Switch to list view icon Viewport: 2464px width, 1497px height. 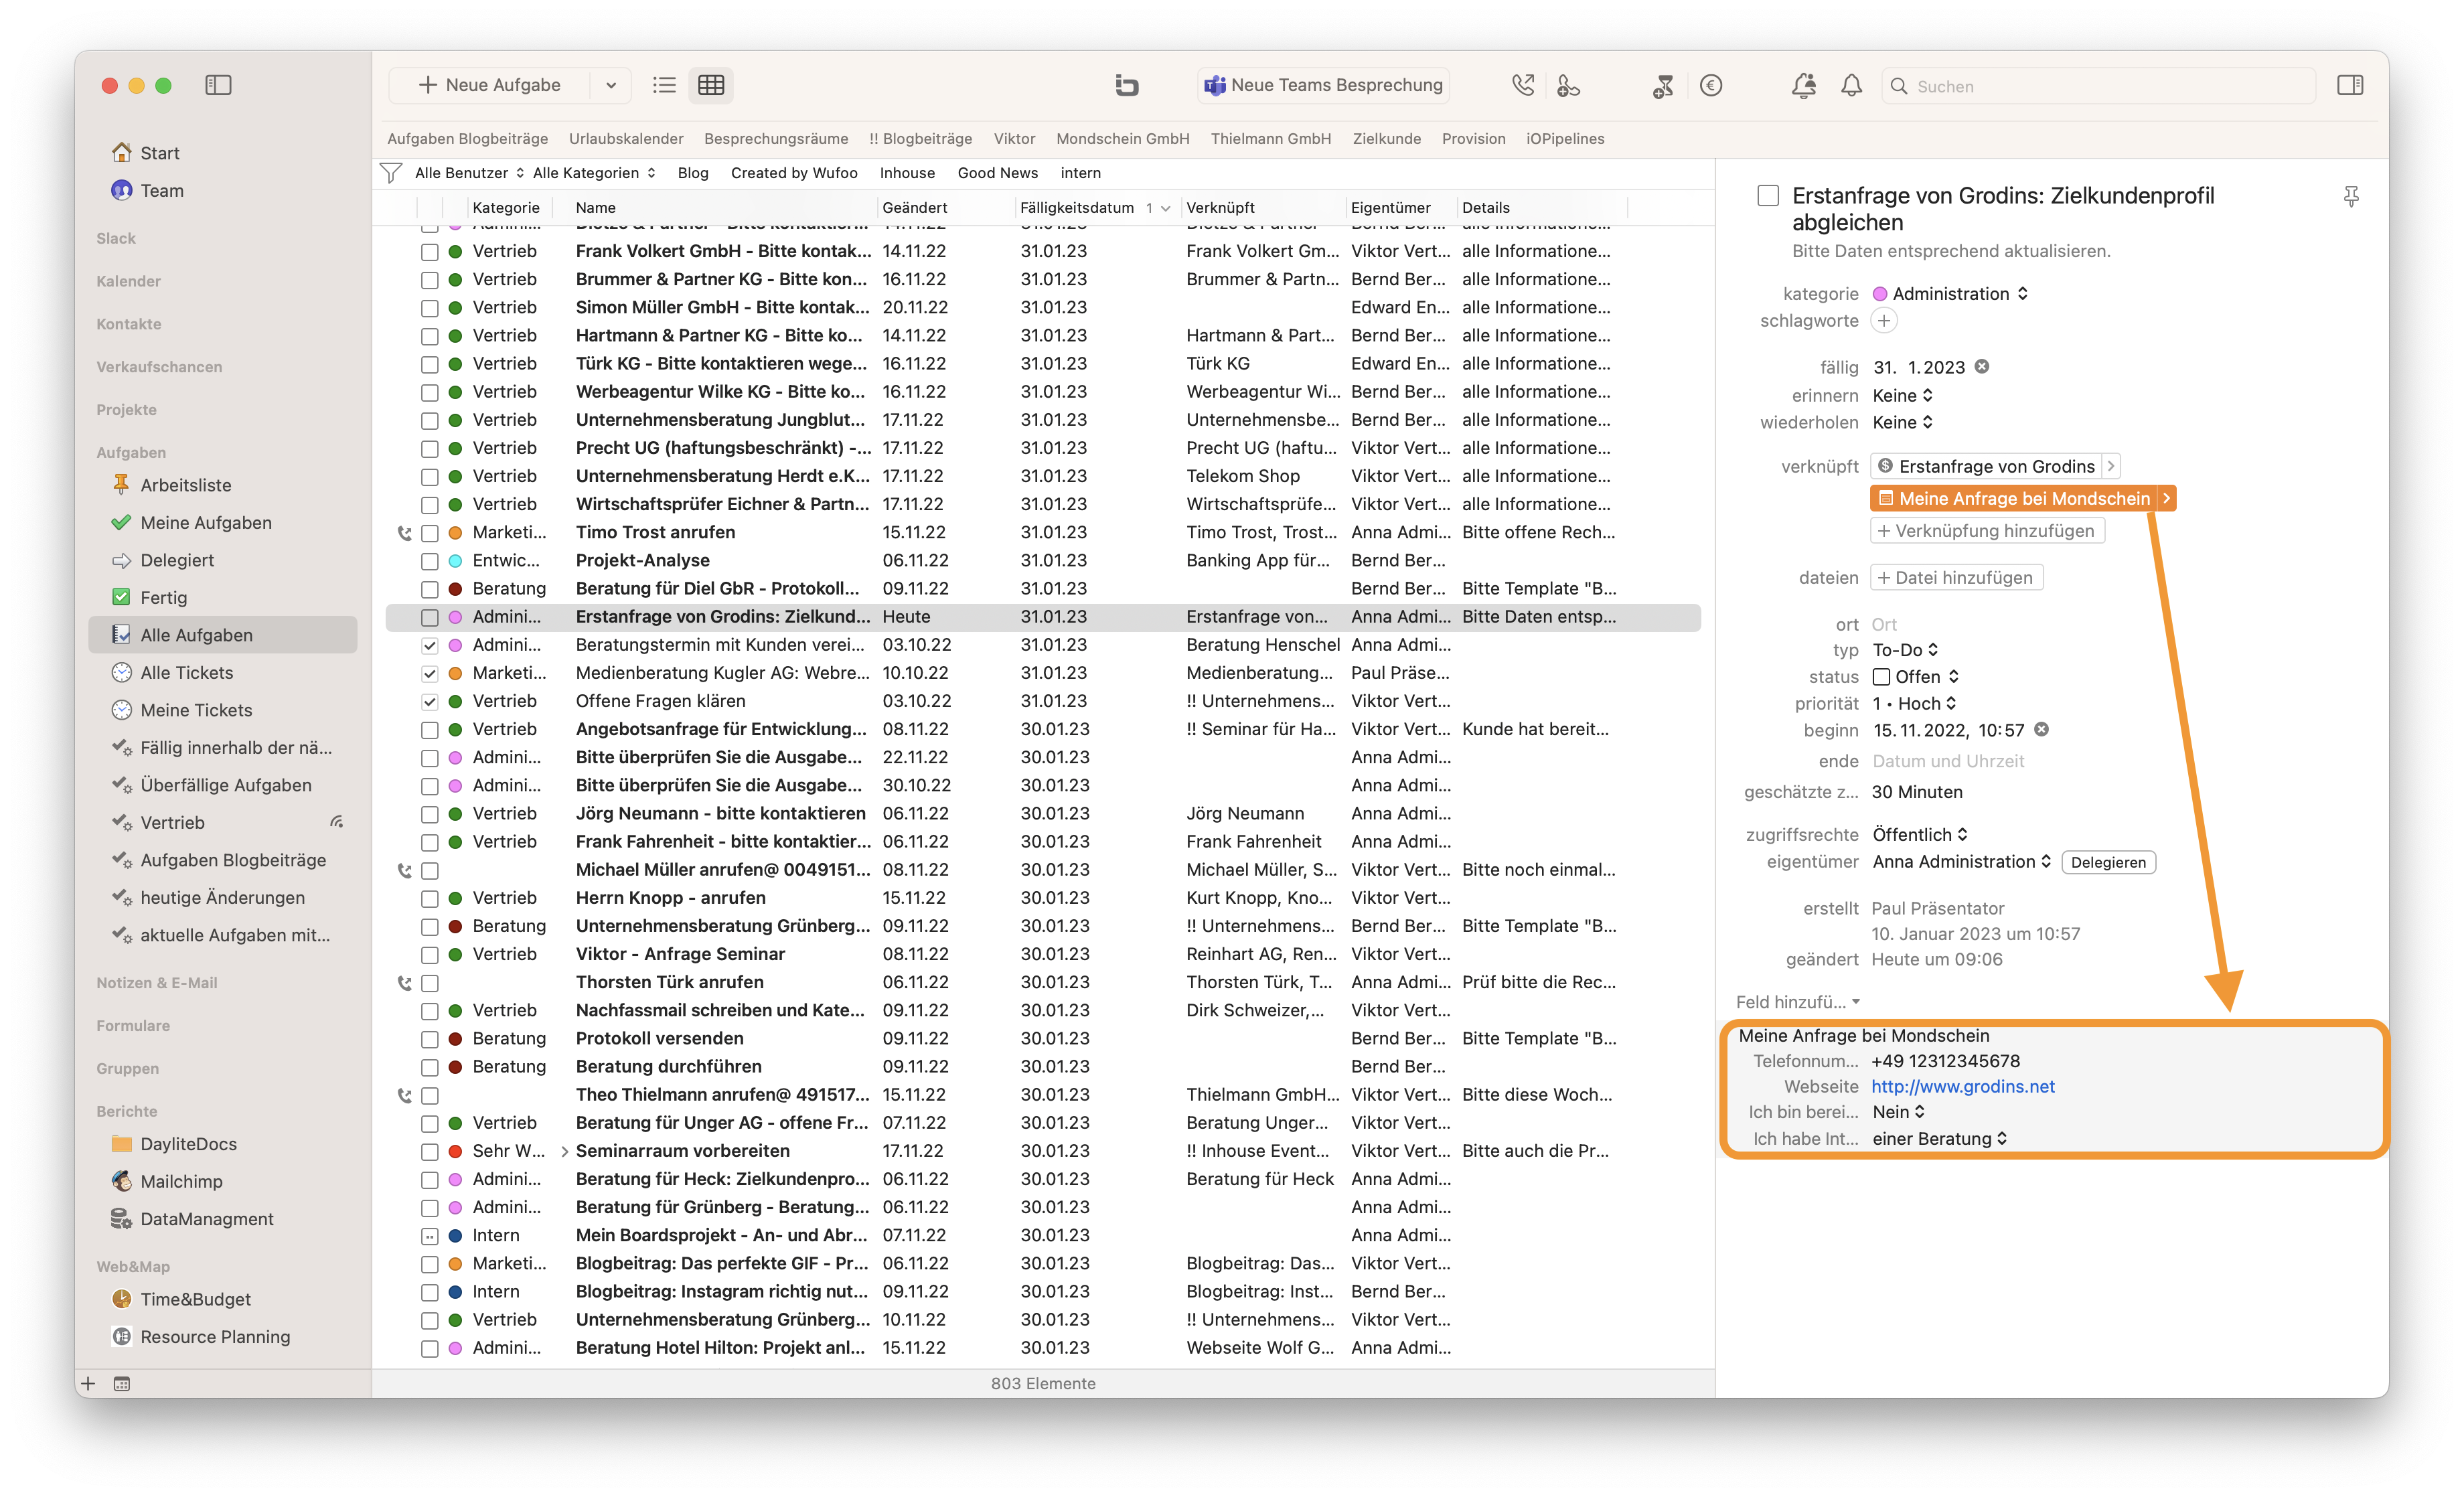click(664, 85)
